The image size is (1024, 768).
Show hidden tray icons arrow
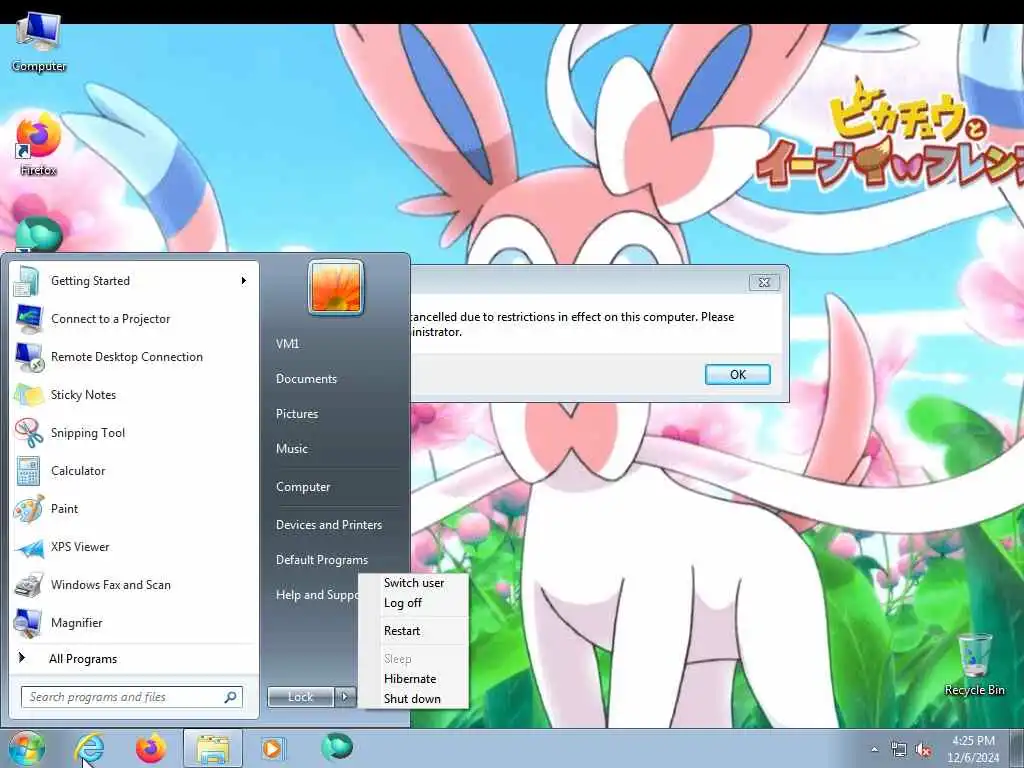(x=874, y=750)
